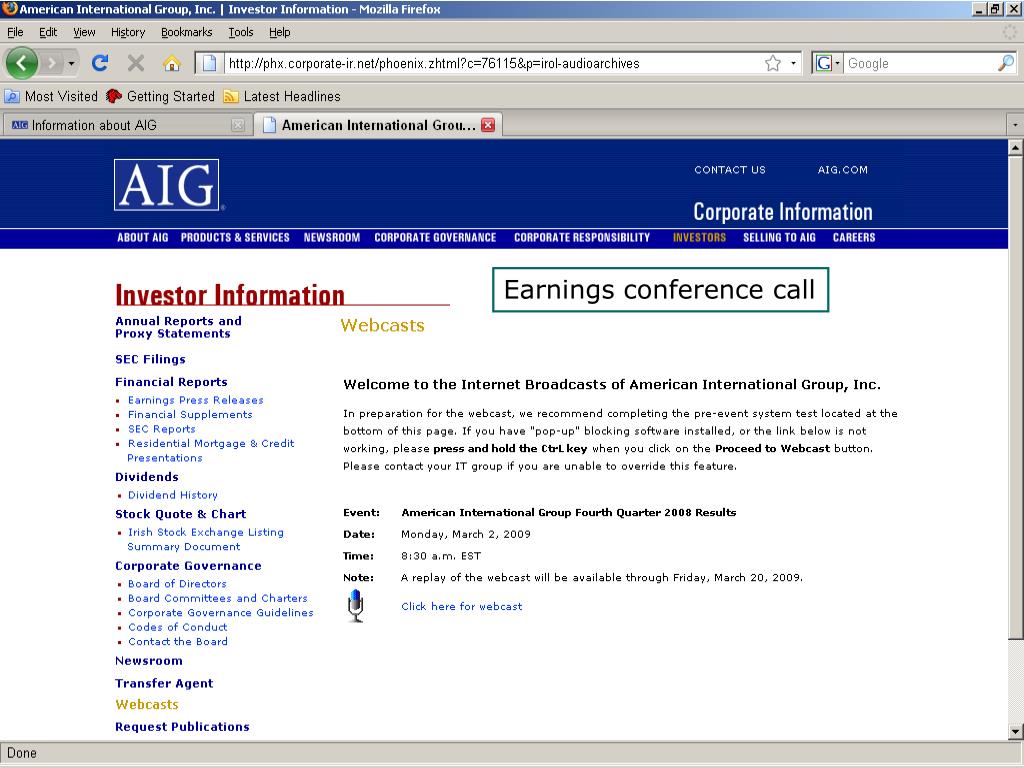Switch to the Information about AIG tab
This screenshot has width=1024, height=768.
pos(127,125)
